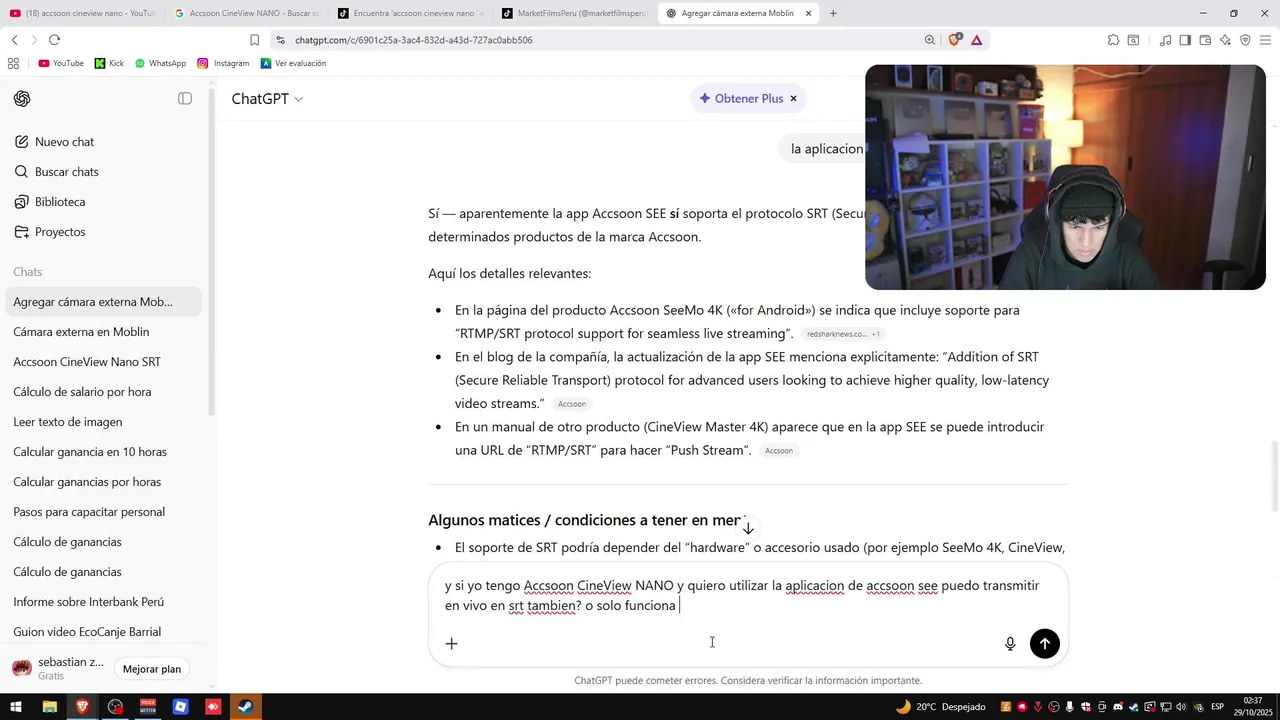Open the apps grid icon in bookmarks bar
Image resolution: width=1280 pixels, height=720 pixels.
point(13,63)
